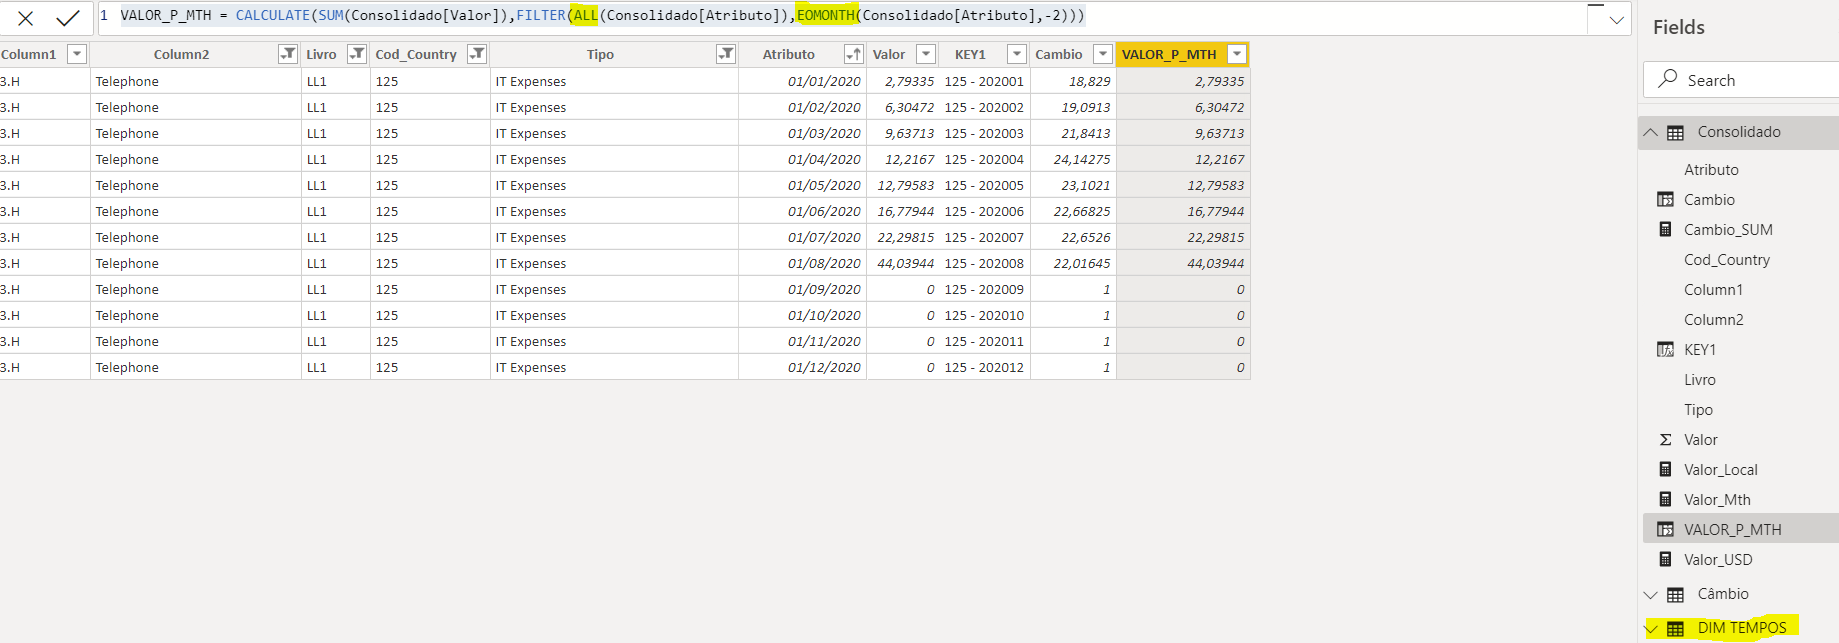Viewport: 1839px width, 643px height.
Task: Open VALOR_P_MTH column header dropdown
Action: click(1237, 54)
